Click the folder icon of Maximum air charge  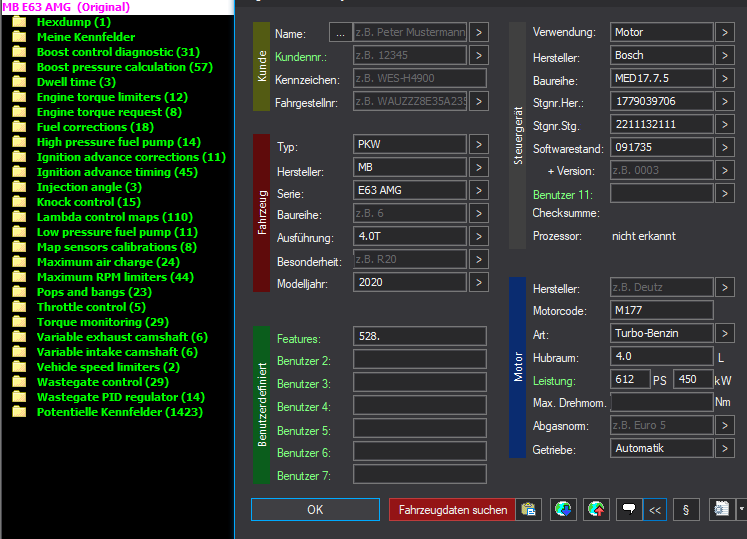19,262
